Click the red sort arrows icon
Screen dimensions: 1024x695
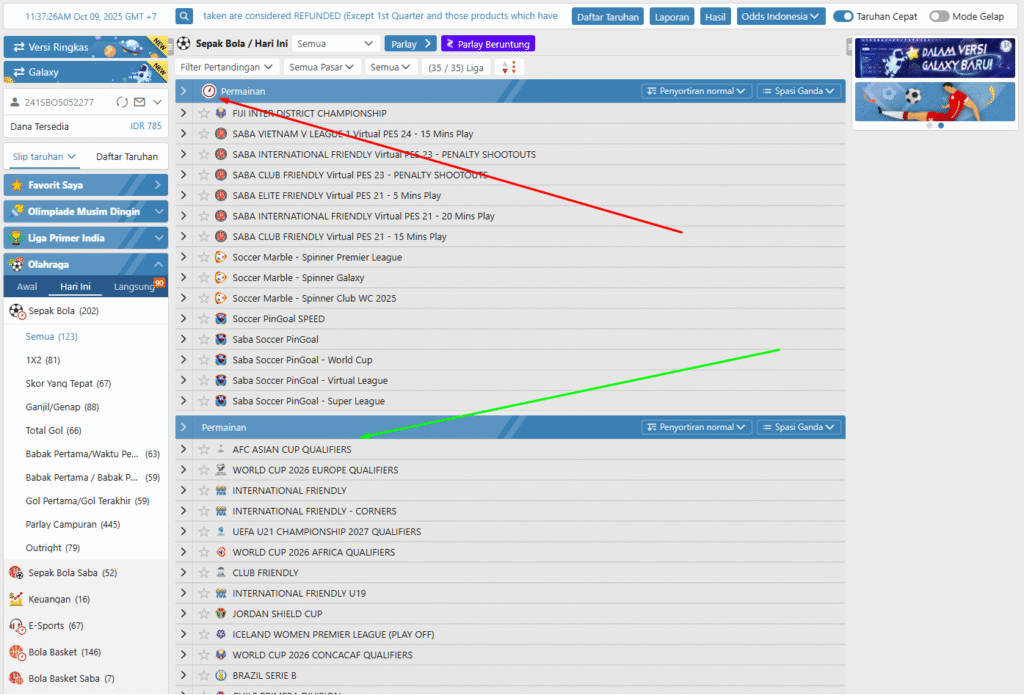pos(509,67)
